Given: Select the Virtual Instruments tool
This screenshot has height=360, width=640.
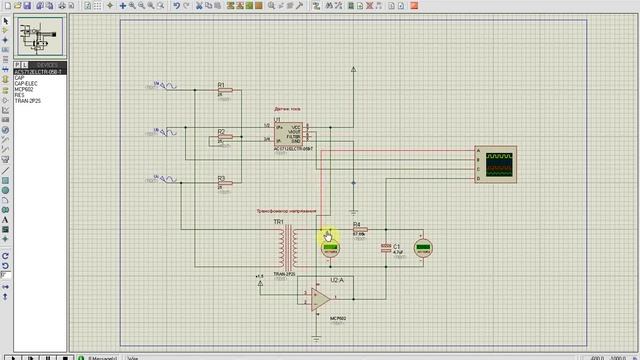Looking at the screenshot, I should (x=5, y=159).
